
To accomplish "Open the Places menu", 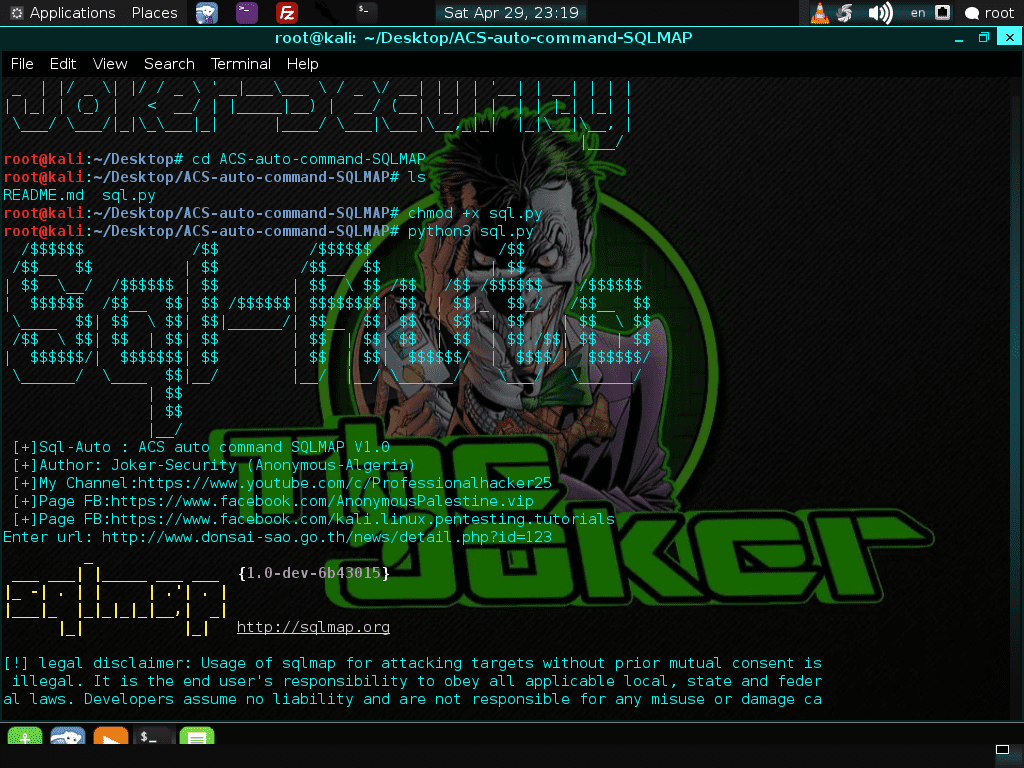I will (x=154, y=13).
